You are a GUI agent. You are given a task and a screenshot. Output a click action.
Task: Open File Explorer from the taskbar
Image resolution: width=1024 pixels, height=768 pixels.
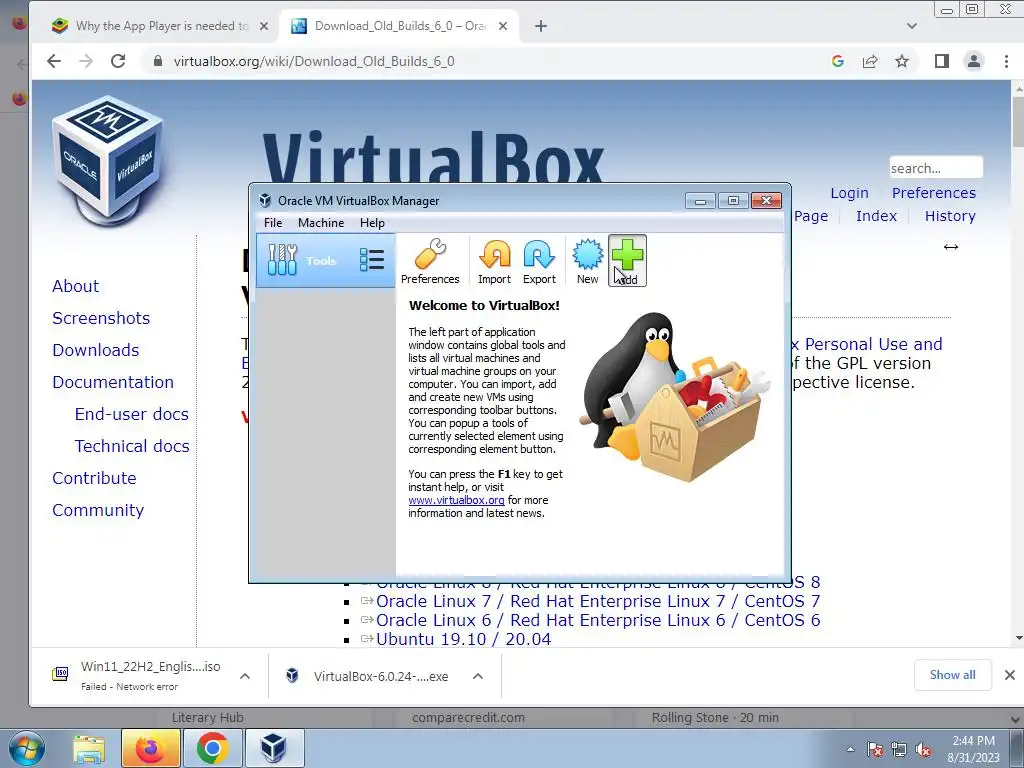coord(89,748)
